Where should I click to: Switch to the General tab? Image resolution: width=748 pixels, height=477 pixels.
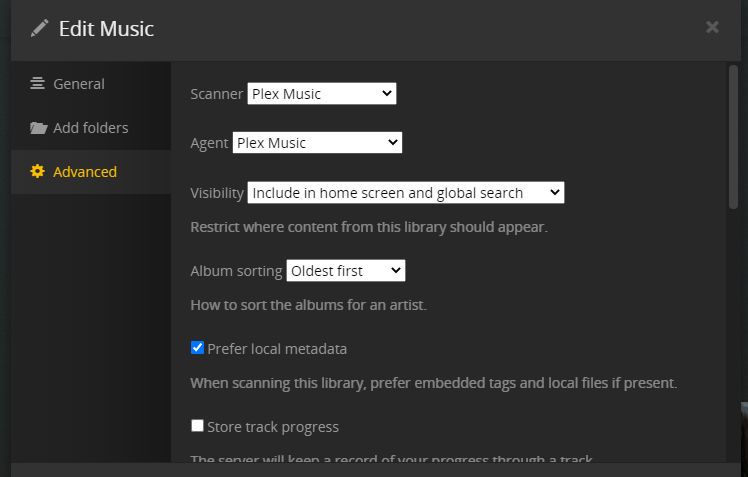click(78, 84)
